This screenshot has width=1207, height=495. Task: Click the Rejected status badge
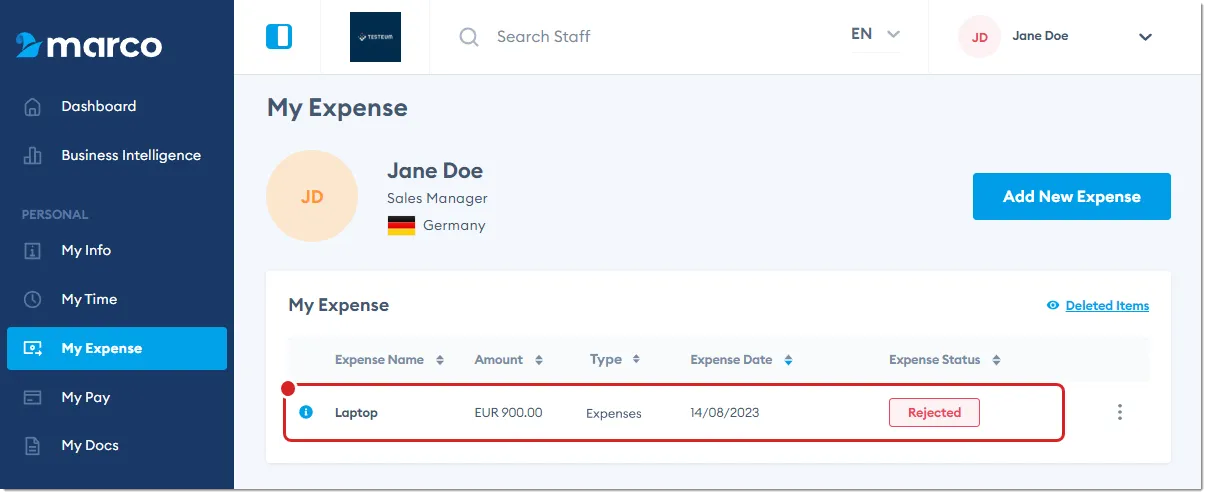tap(934, 412)
